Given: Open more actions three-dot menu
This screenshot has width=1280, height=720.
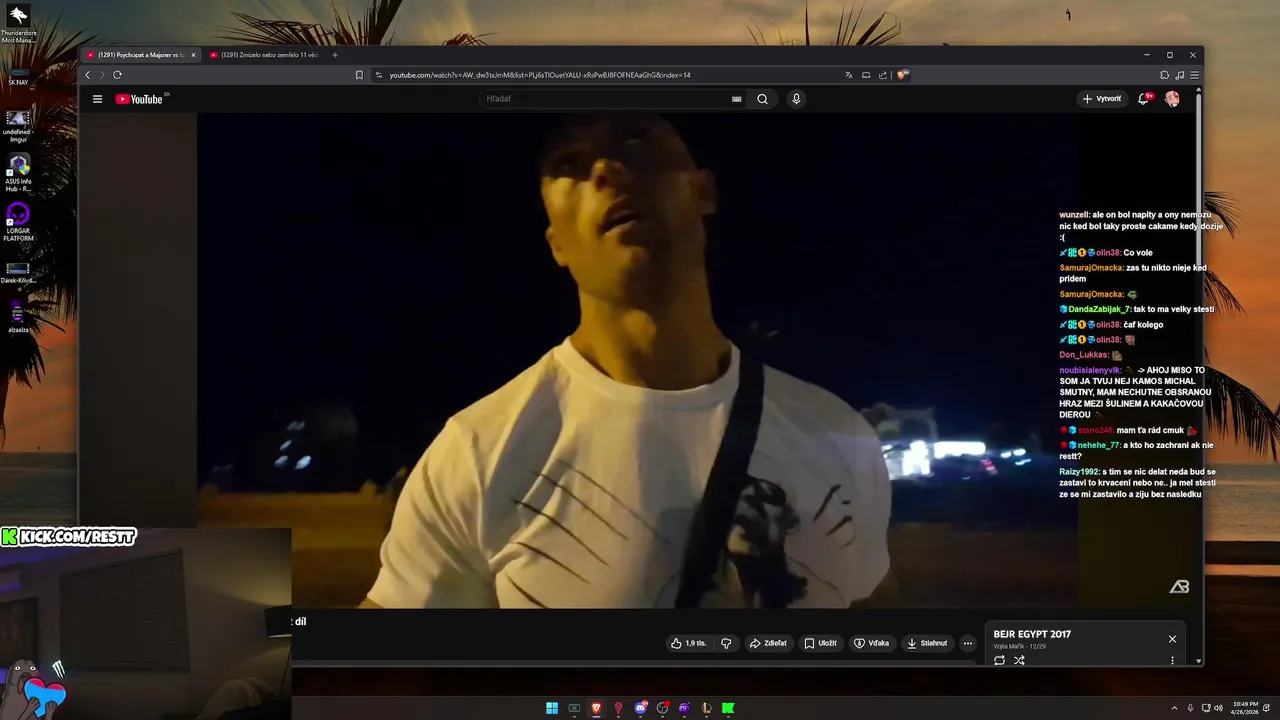Looking at the screenshot, I should tap(968, 643).
